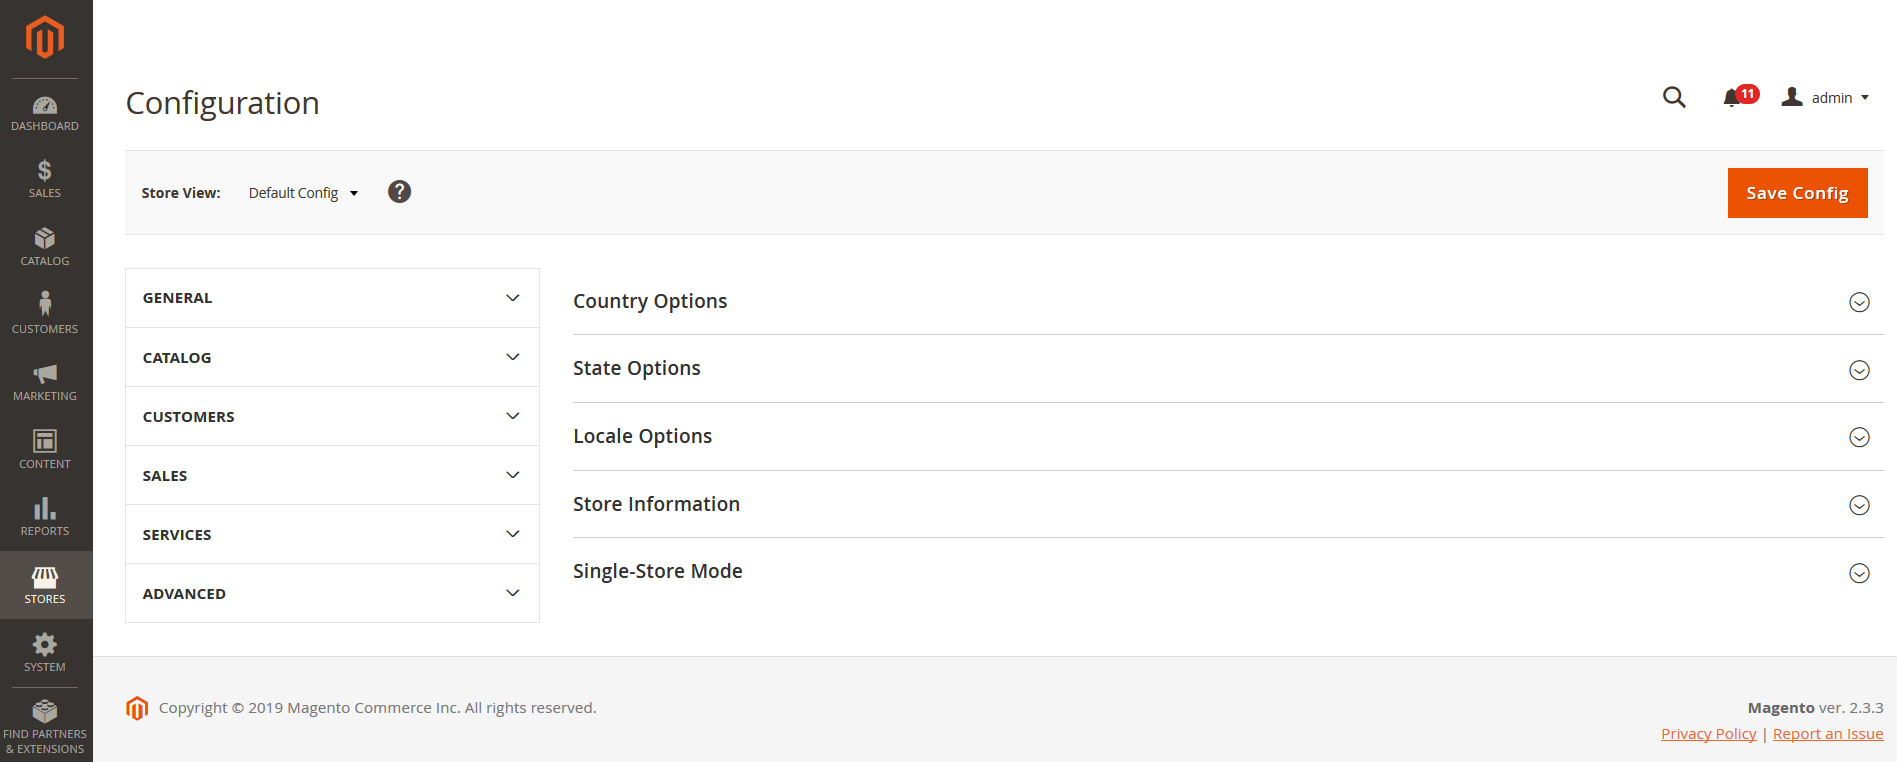This screenshot has width=1897, height=762.
Task: Open the Catalog box icon
Action: pyautogui.click(x=45, y=238)
